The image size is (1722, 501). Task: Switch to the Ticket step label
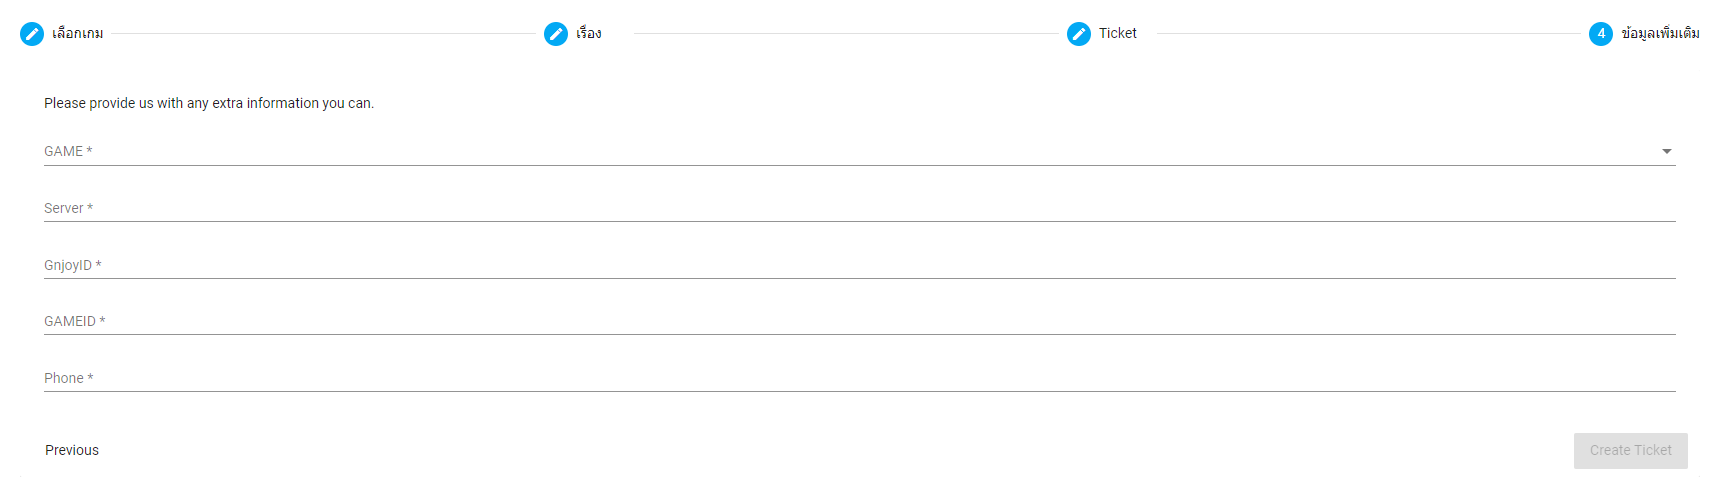[x=1118, y=34]
